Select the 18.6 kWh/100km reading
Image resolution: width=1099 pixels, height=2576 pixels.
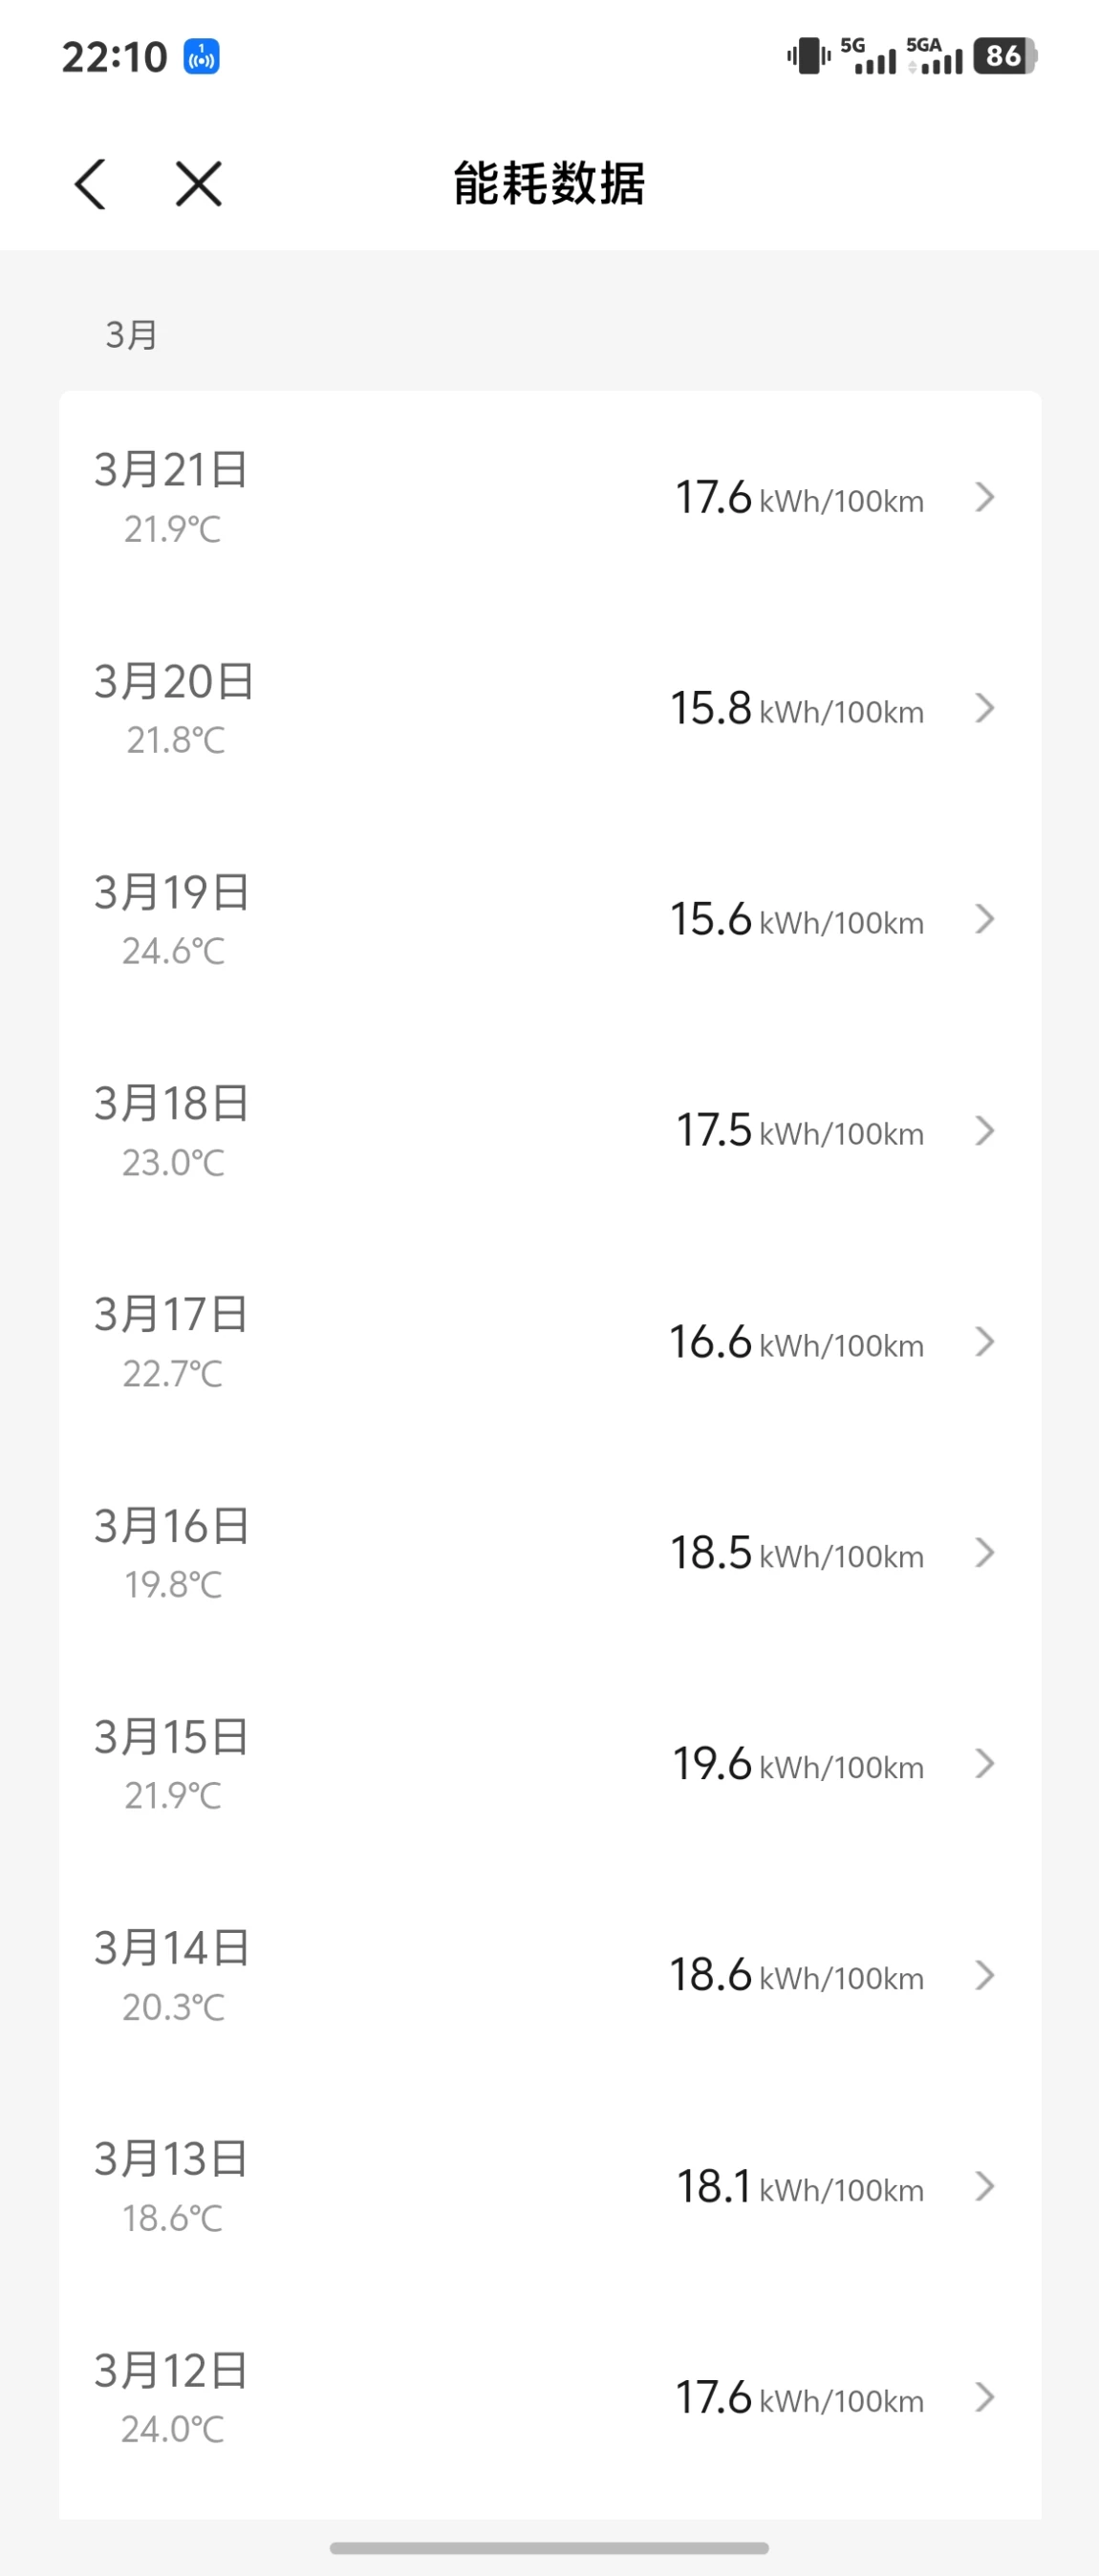click(796, 1976)
